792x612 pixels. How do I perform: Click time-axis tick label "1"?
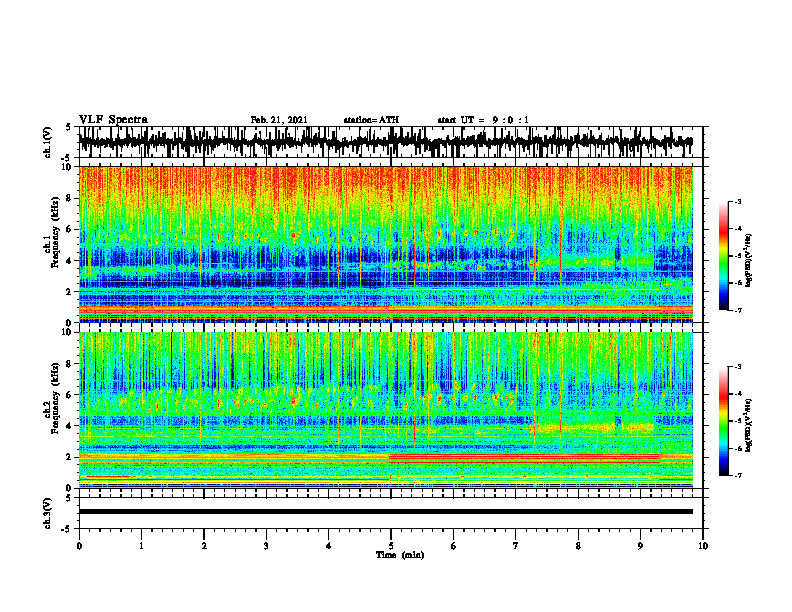(141, 546)
